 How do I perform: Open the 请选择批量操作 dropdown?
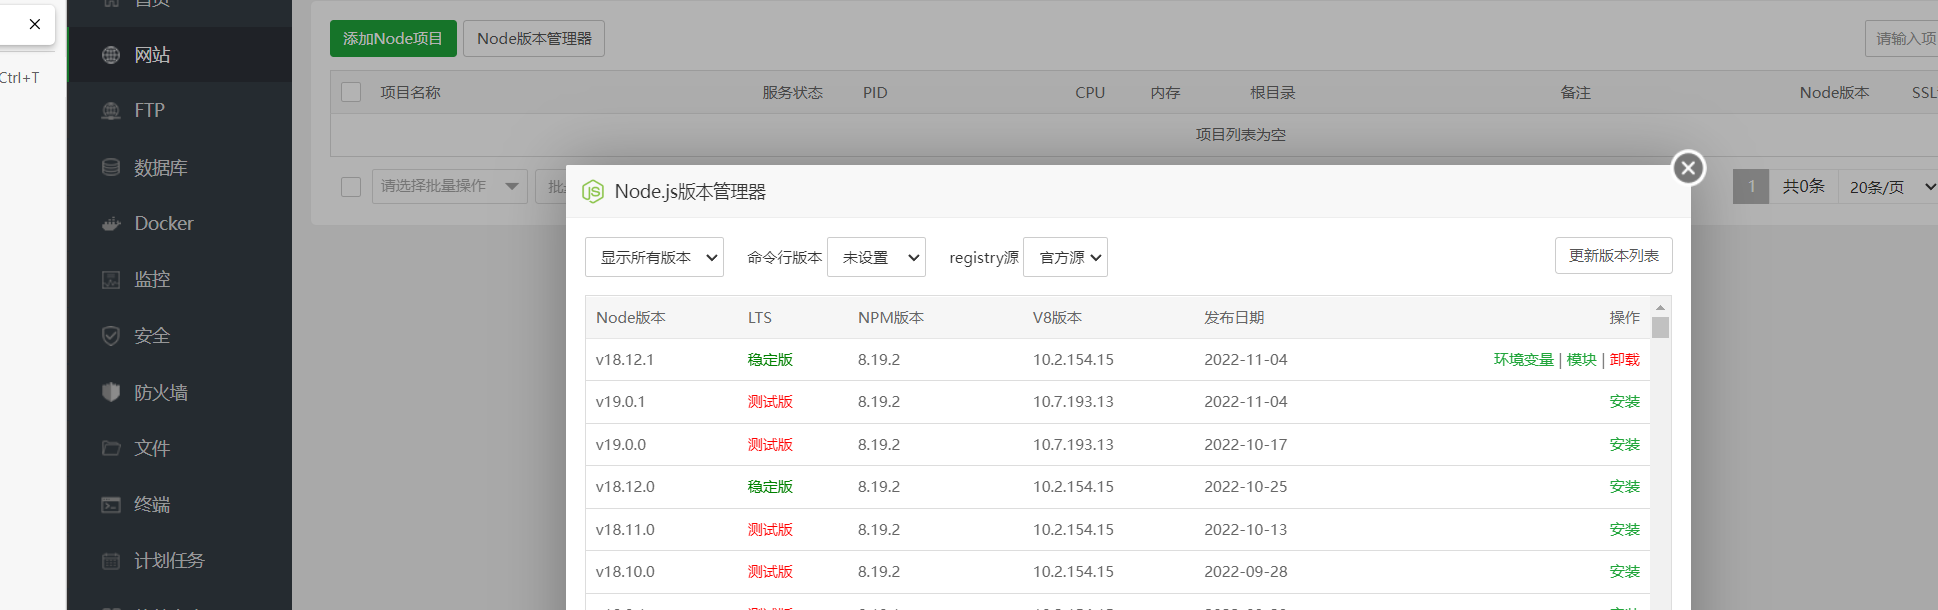click(450, 186)
